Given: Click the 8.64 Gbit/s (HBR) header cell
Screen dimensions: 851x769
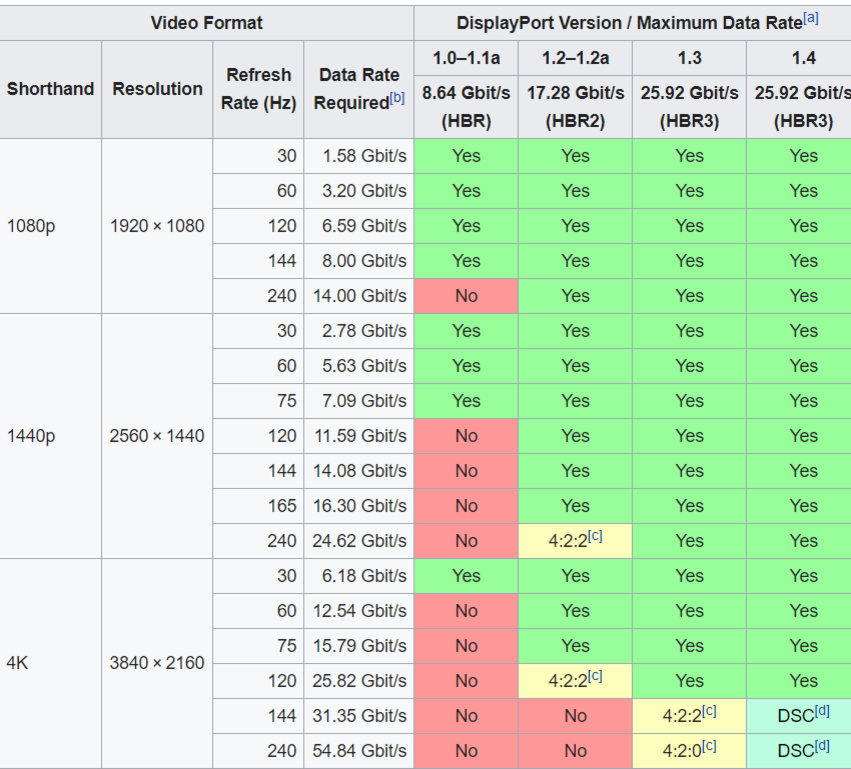Looking at the screenshot, I should point(466,107).
